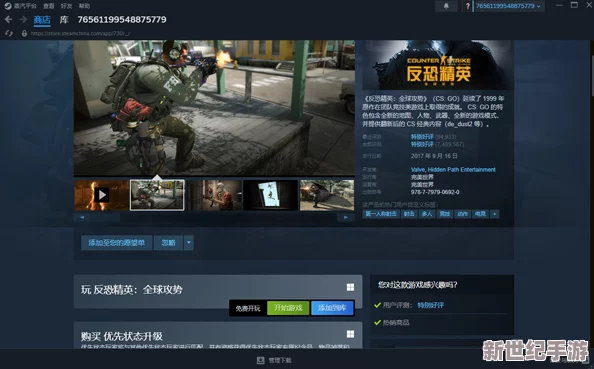Open the question mark help icon
The height and width of the screenshot is (369, 594).
(467, 6)
